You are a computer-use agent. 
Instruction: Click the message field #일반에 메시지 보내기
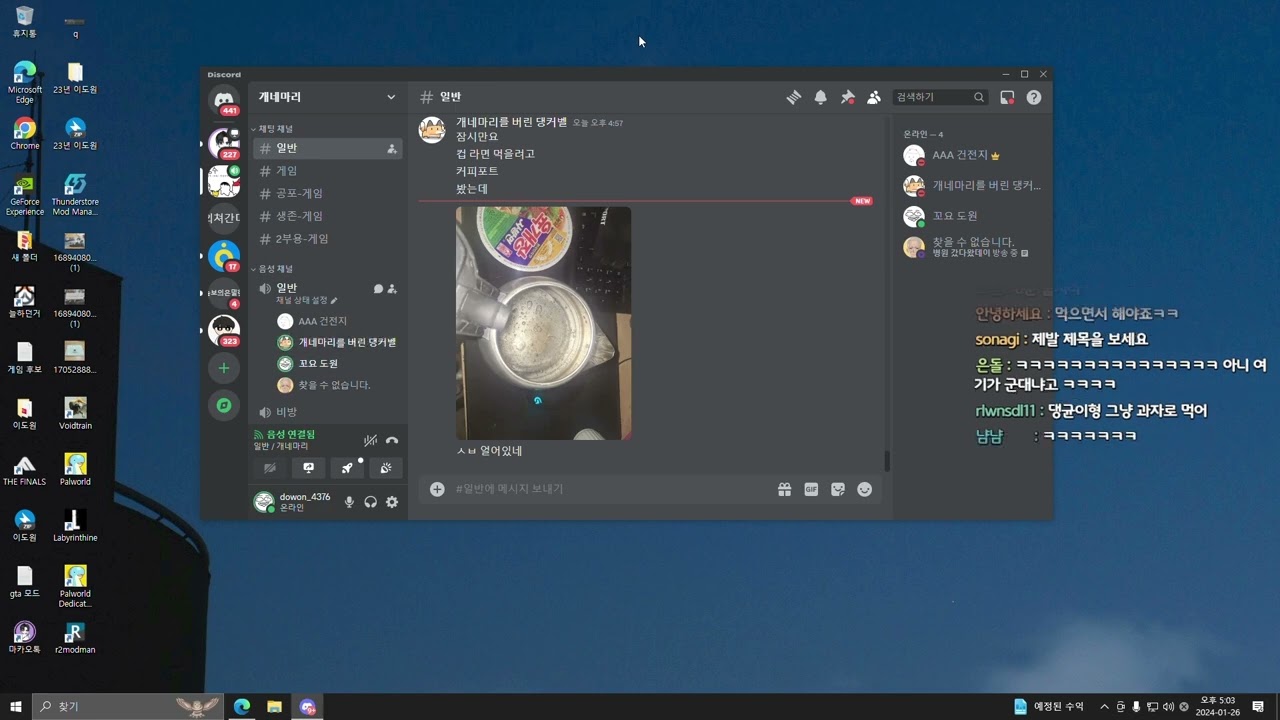coord(610,489)
